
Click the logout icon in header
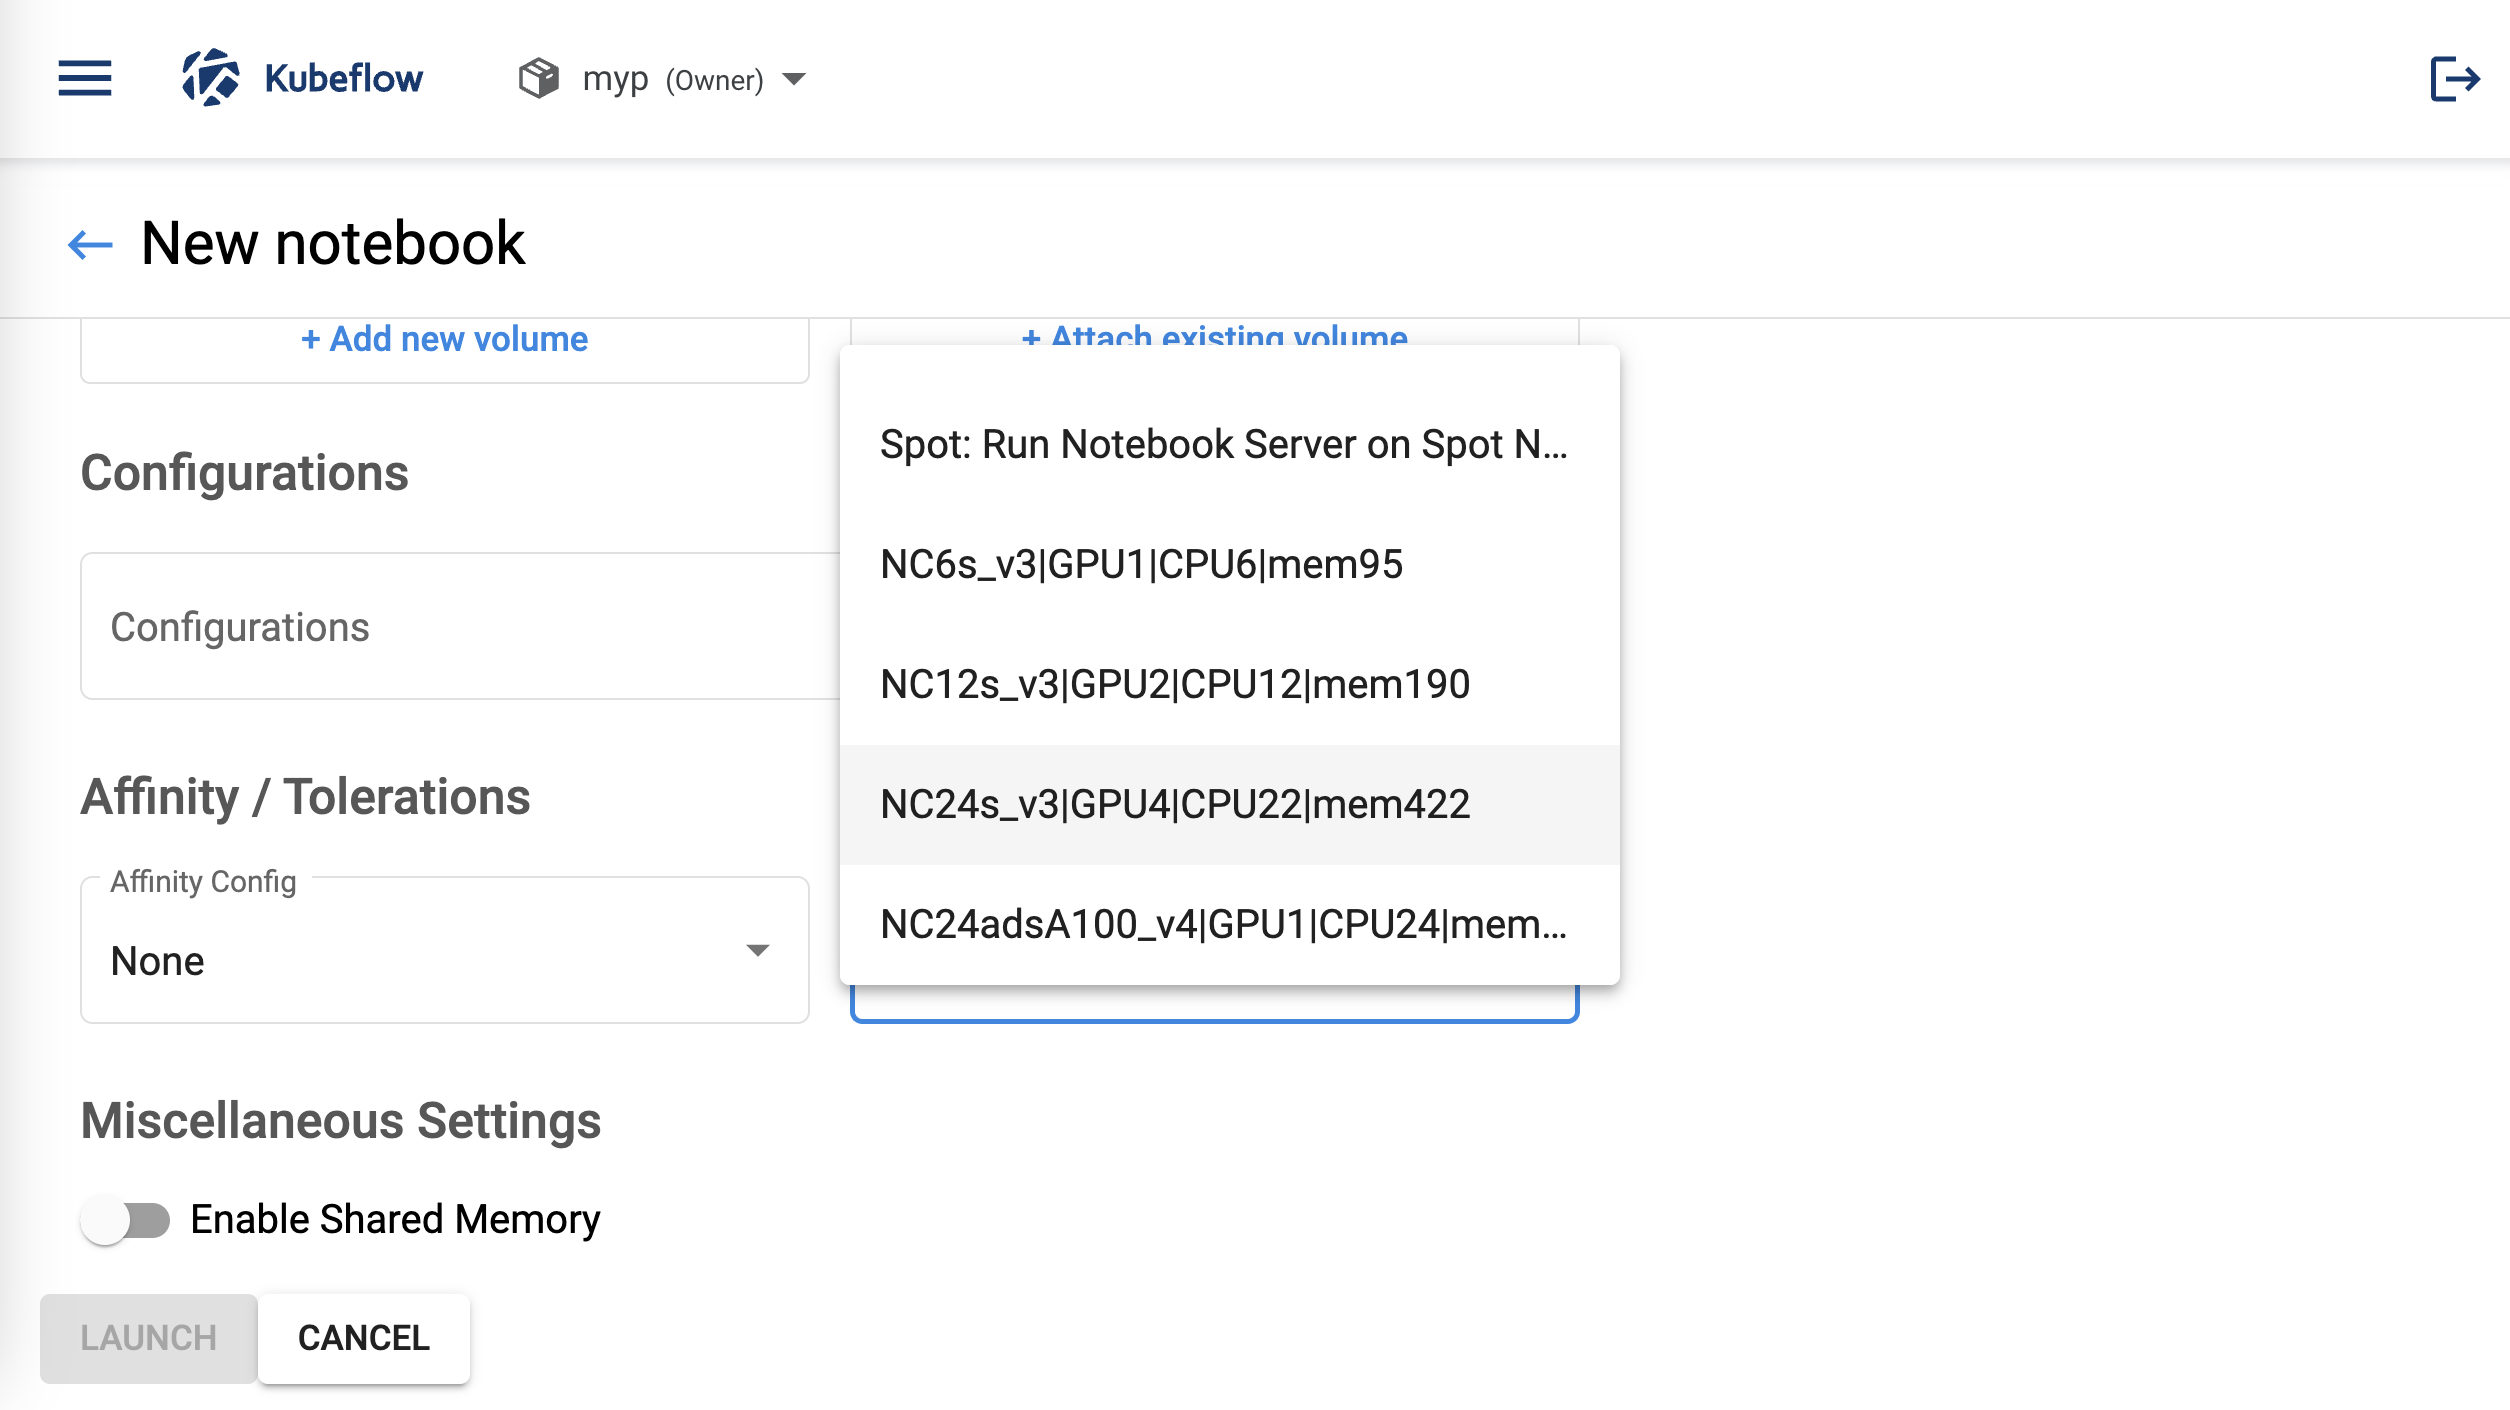point(2454,78)
